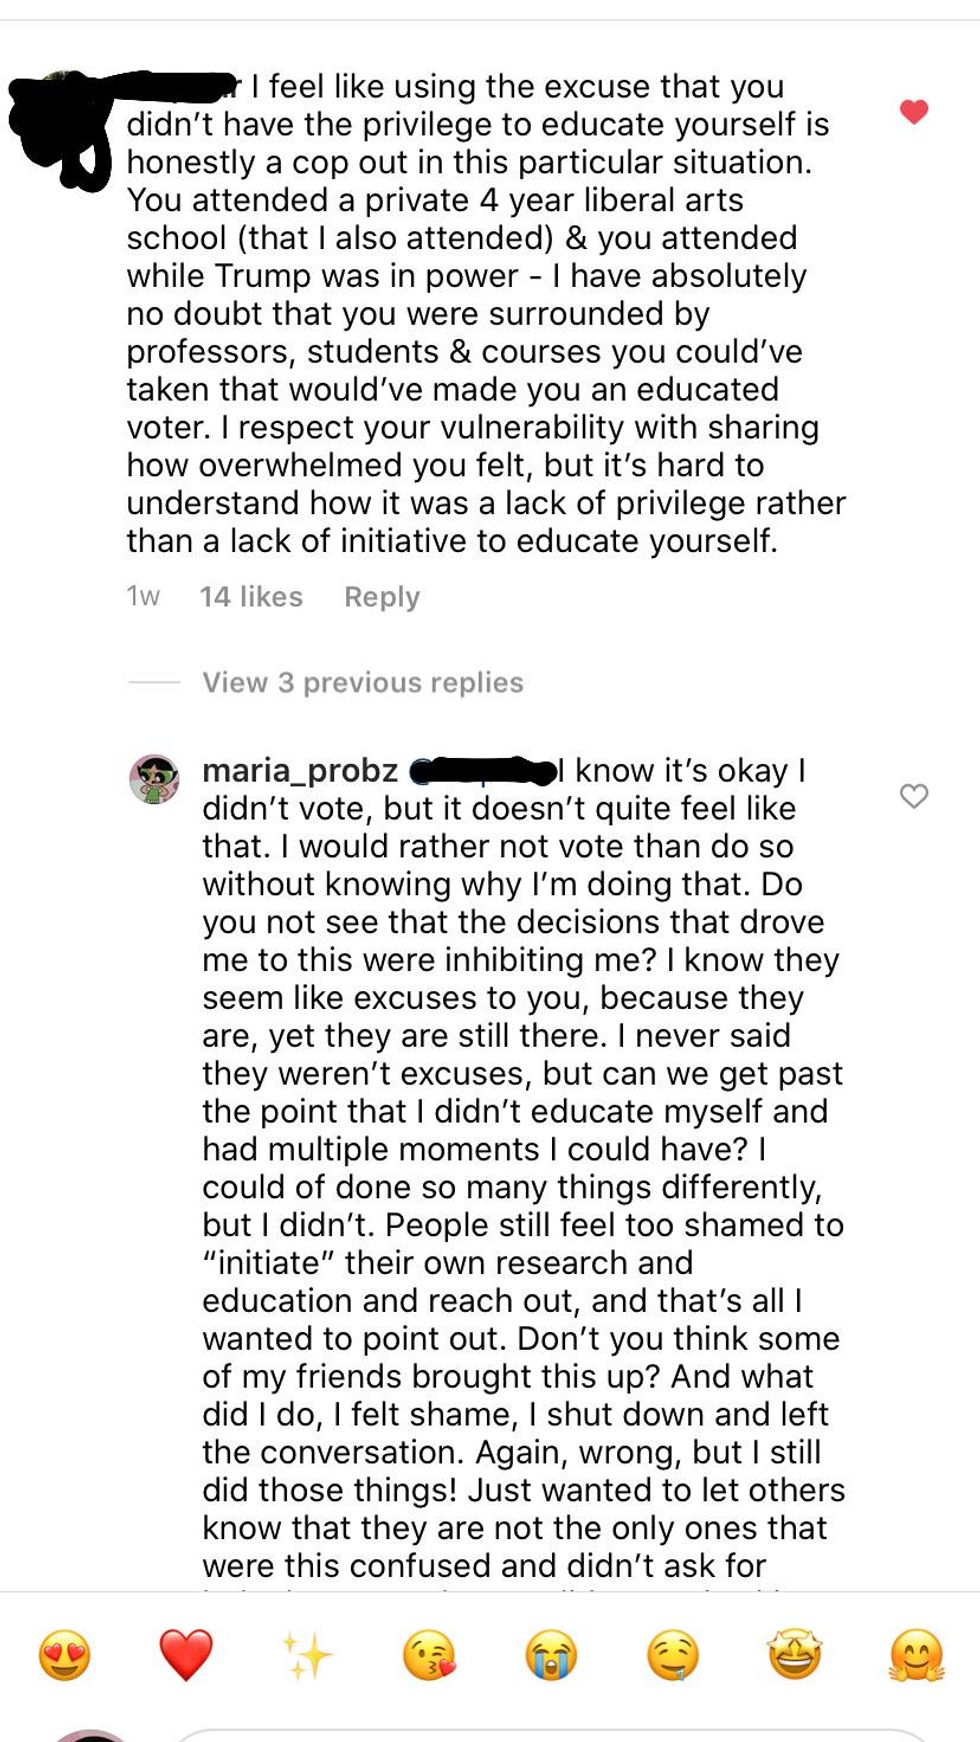Image resolution: width=980 pixels, height=1742 pixels.
Task: Like maria_probz's reply with the heart
Action: (914, 796)
